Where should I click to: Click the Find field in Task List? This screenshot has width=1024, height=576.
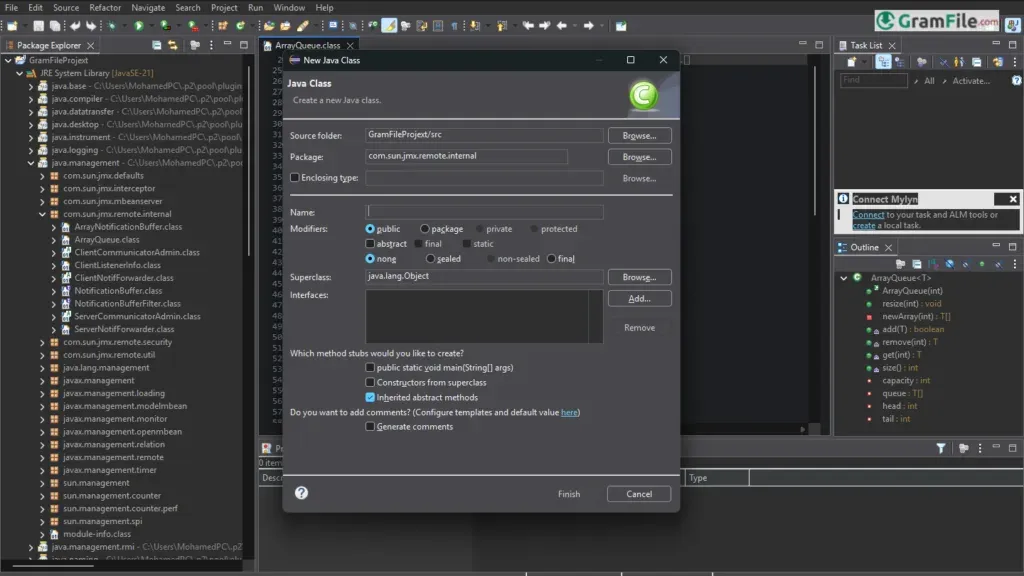(874, 80)
